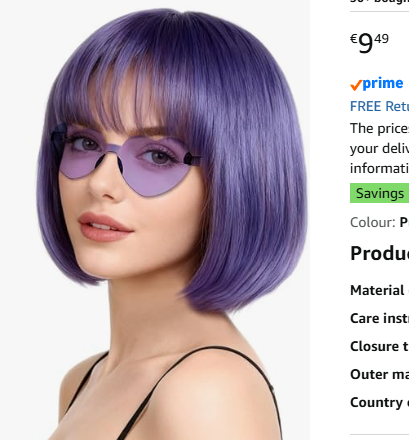Click the green Savings badge
Viewport: 409px width, 440px height.
379,193
